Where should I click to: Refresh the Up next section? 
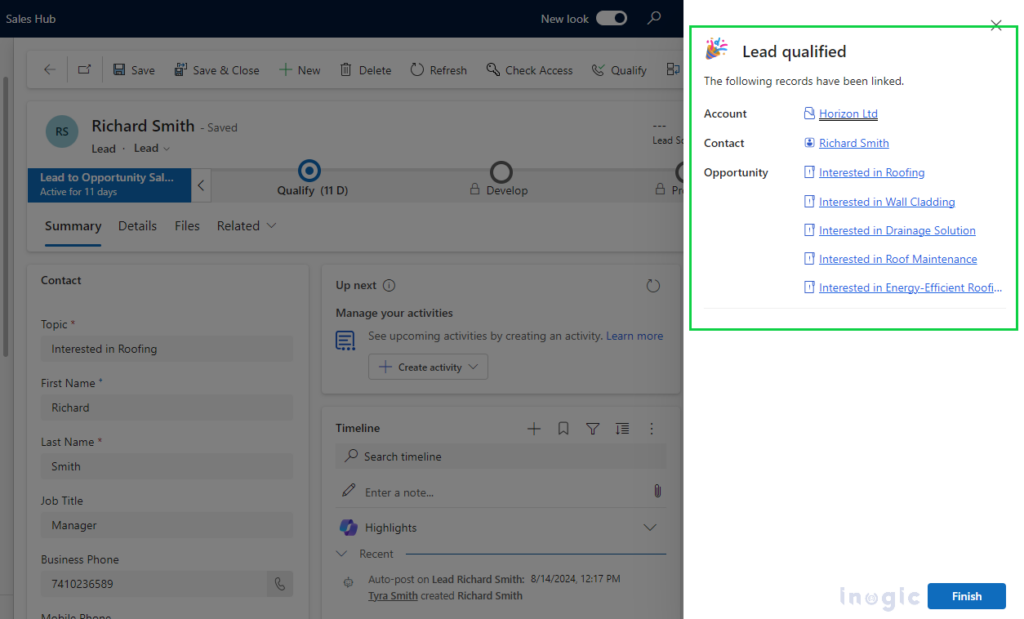pos(653,285)
